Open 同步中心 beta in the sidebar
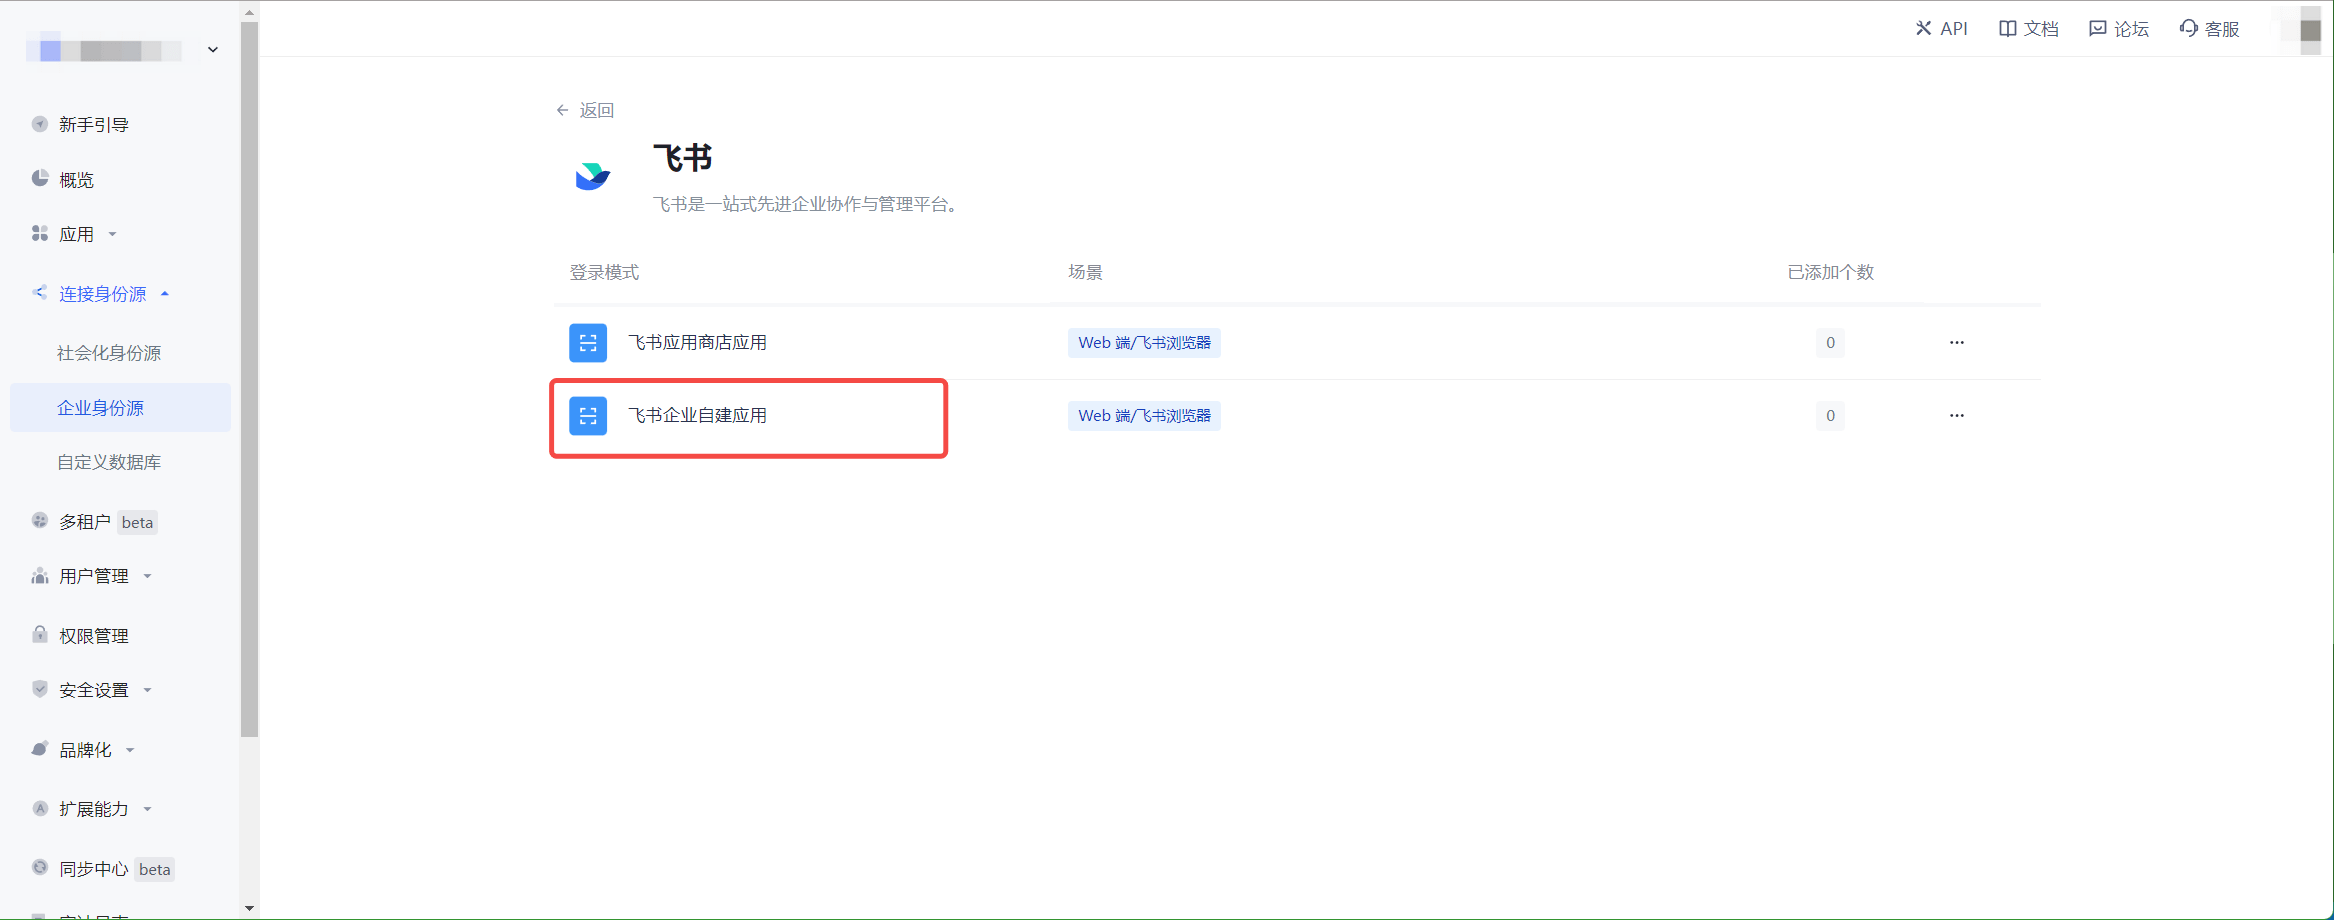 coord(94,869)
